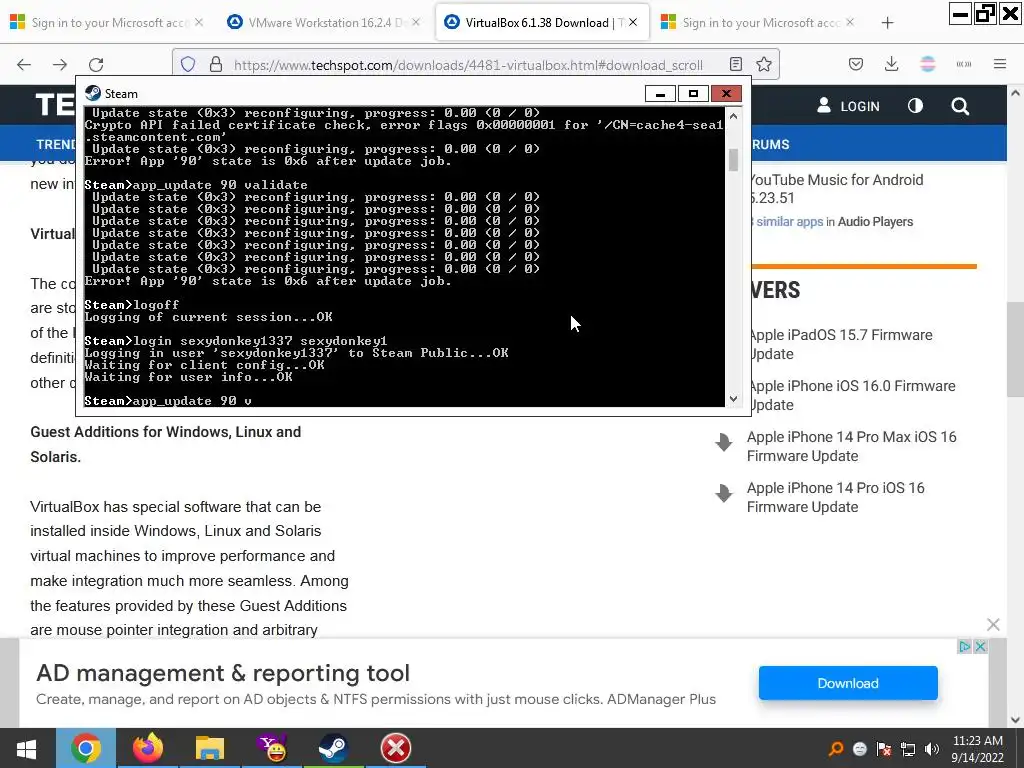
Task: Minimize the Steam console window
Action: (660, 93)
